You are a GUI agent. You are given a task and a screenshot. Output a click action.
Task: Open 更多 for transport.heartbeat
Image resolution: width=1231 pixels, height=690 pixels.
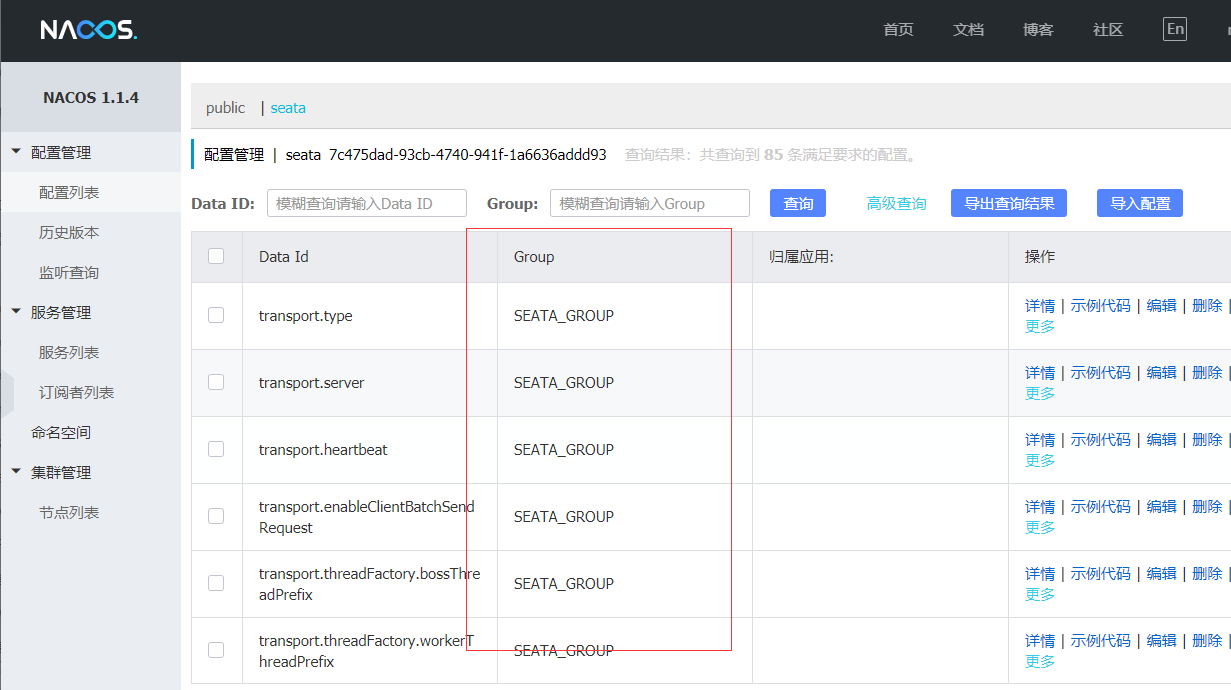coord(1040,460)
